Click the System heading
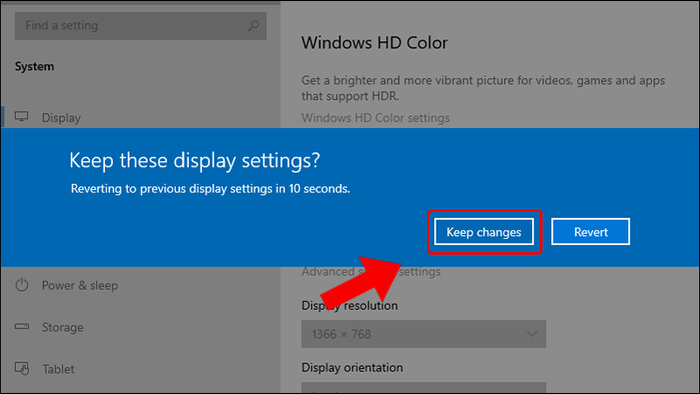700x394 pixels. pos(34,66)
